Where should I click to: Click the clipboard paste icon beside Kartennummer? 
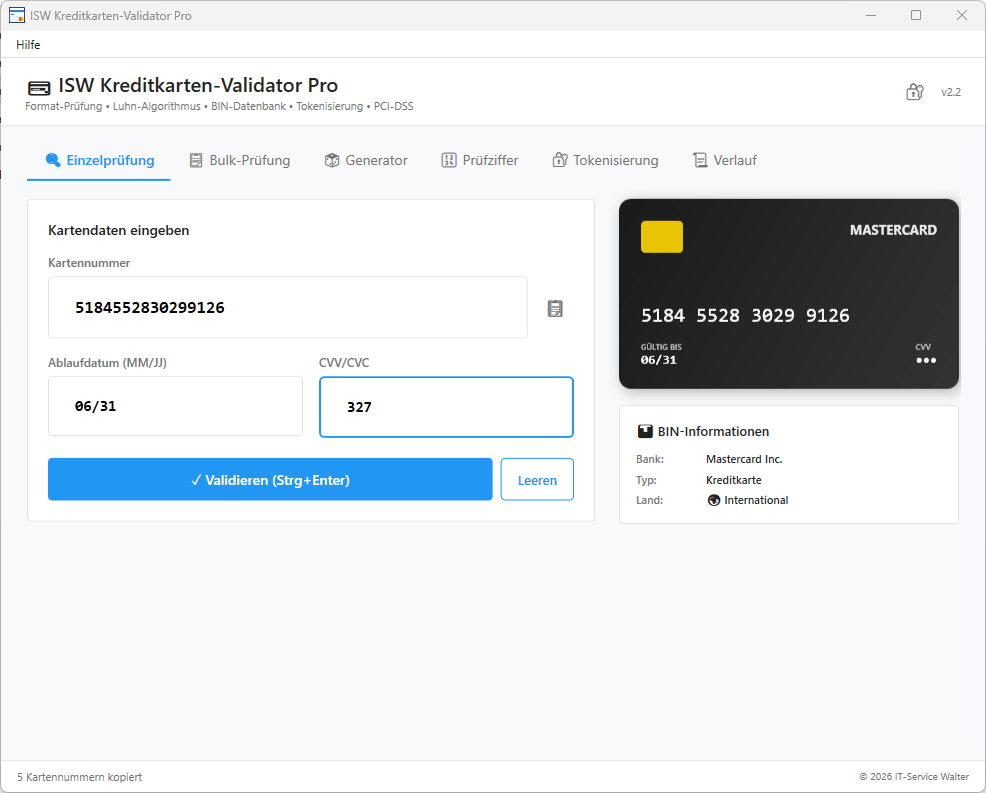555,309
